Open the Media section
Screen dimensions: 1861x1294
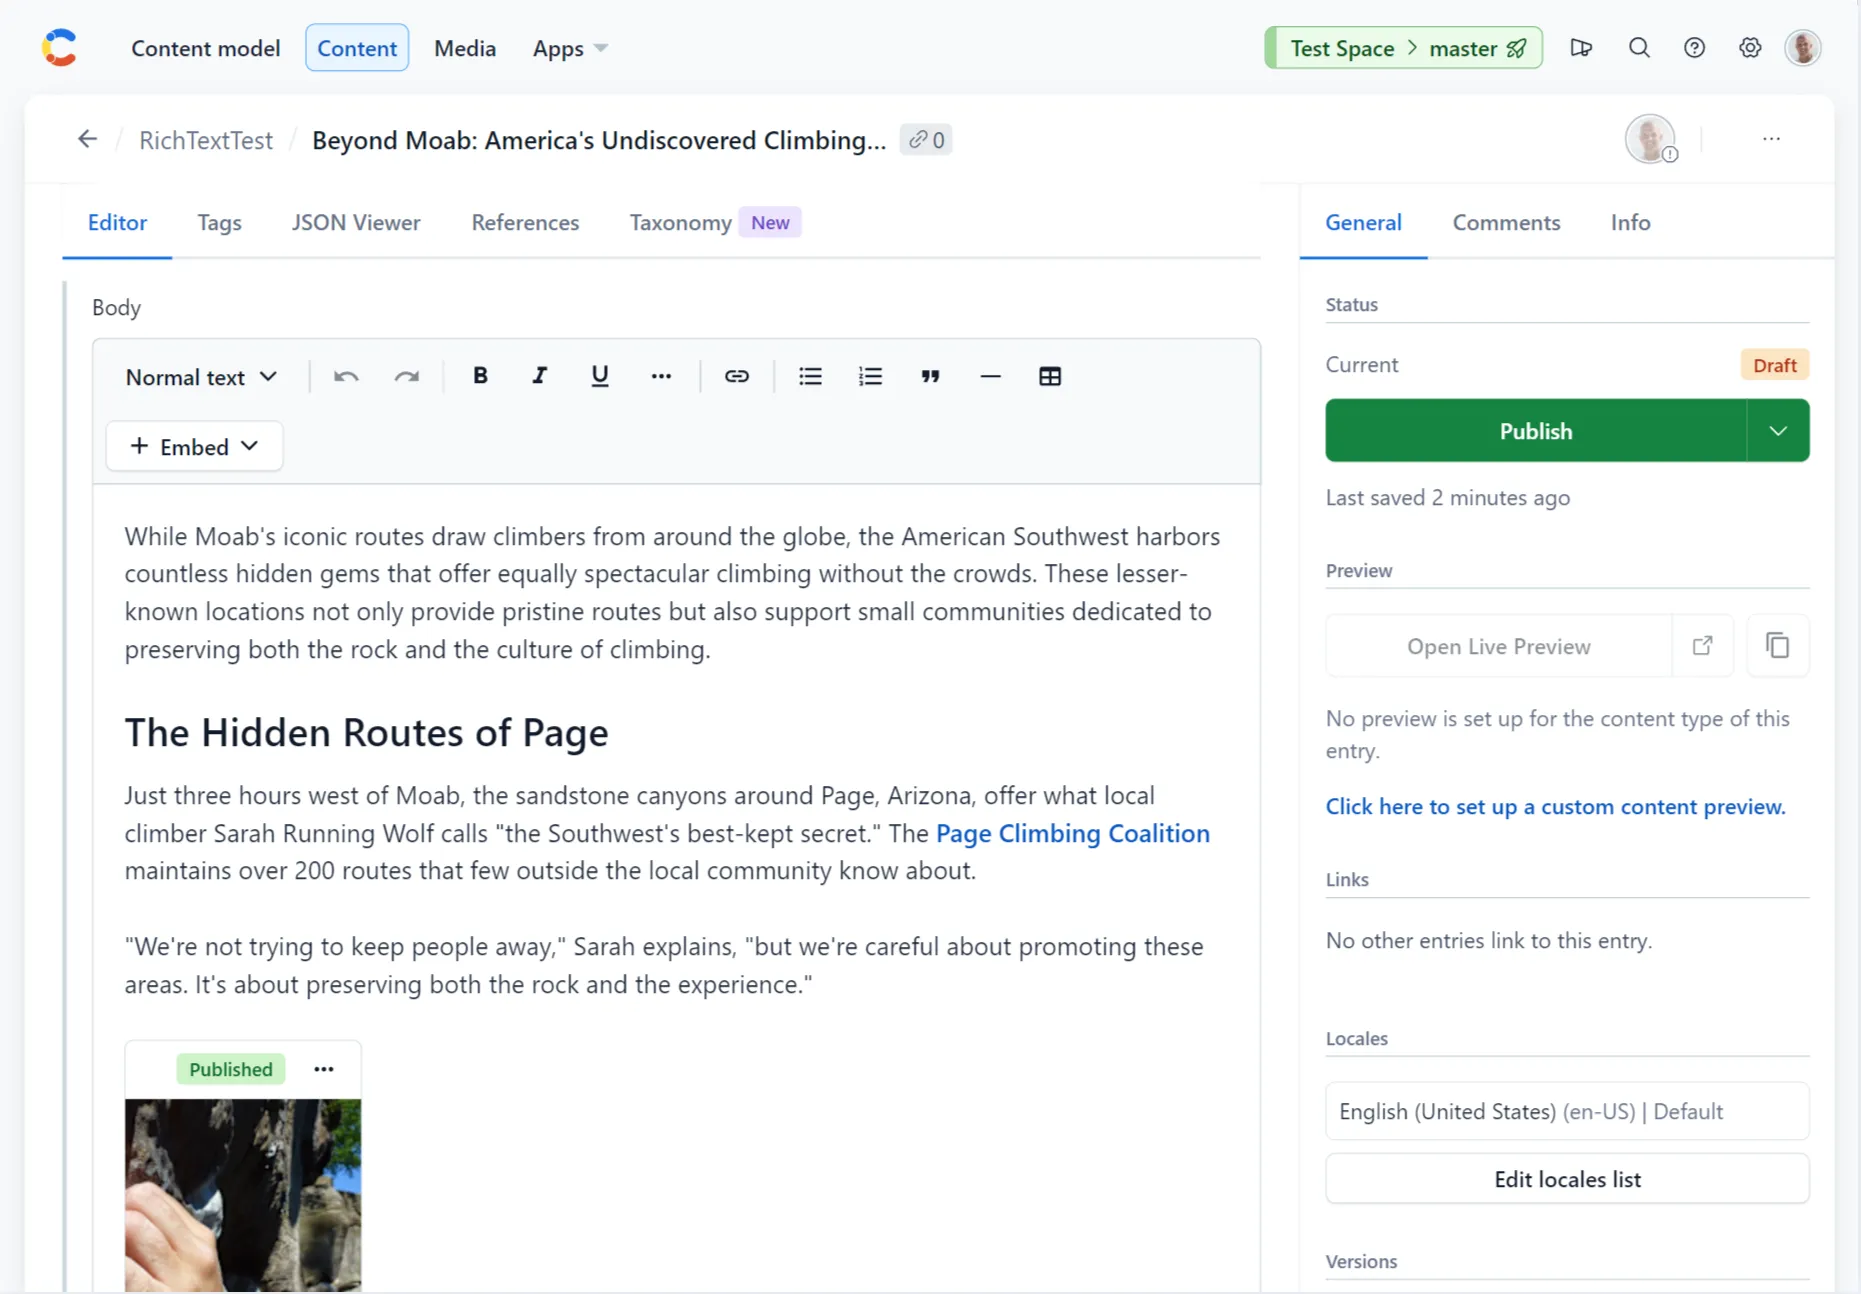tap(465, 48)
